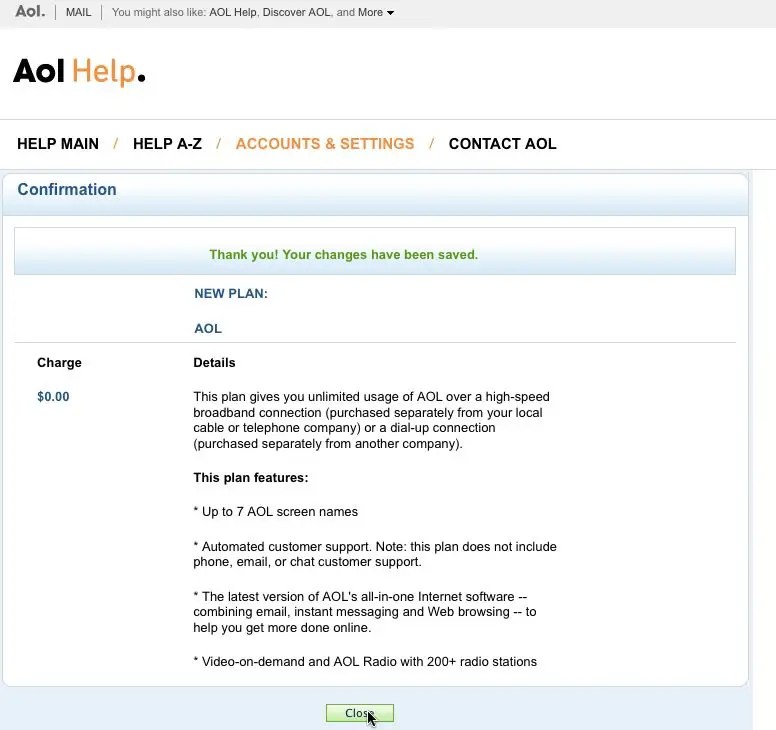Click the Details column header
The height and width of the screenshot is (730, 776).
[x=214, y=363]
